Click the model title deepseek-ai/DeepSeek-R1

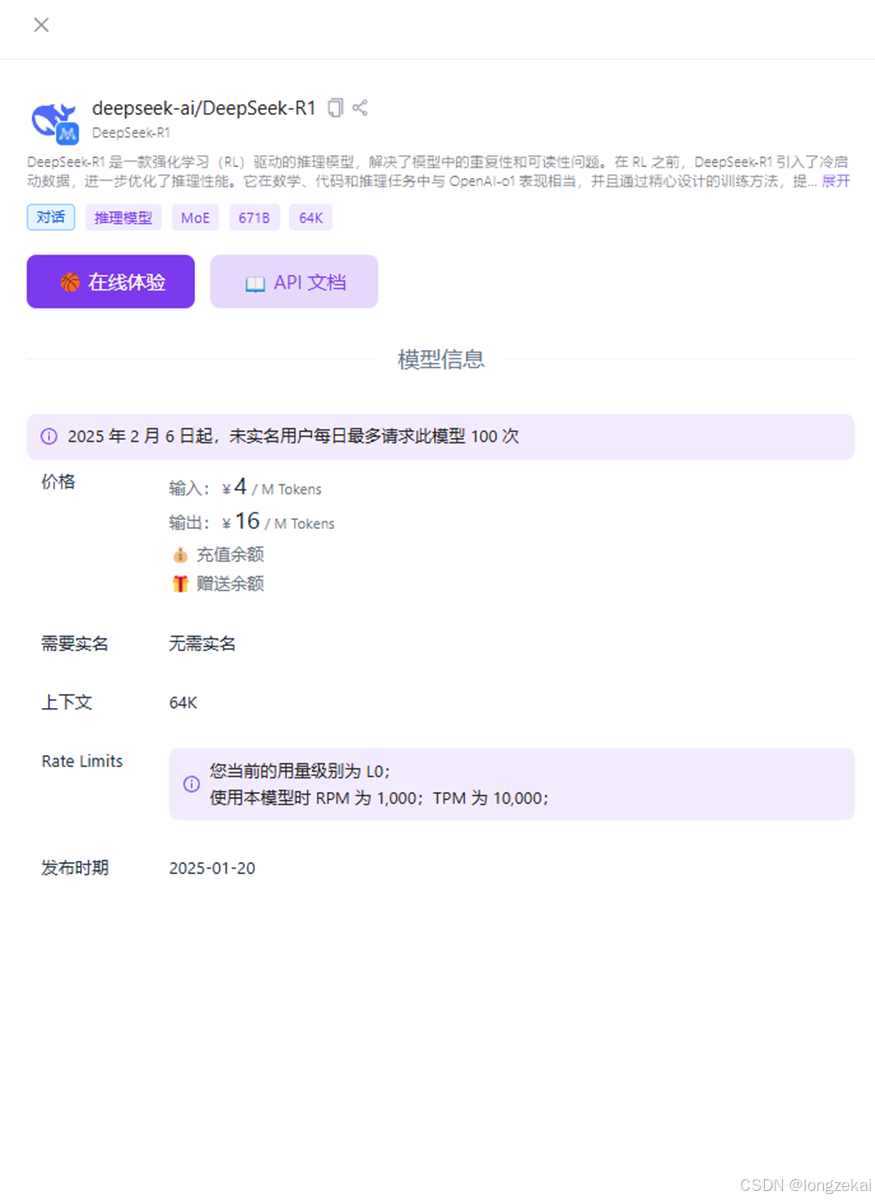point(204,108)
